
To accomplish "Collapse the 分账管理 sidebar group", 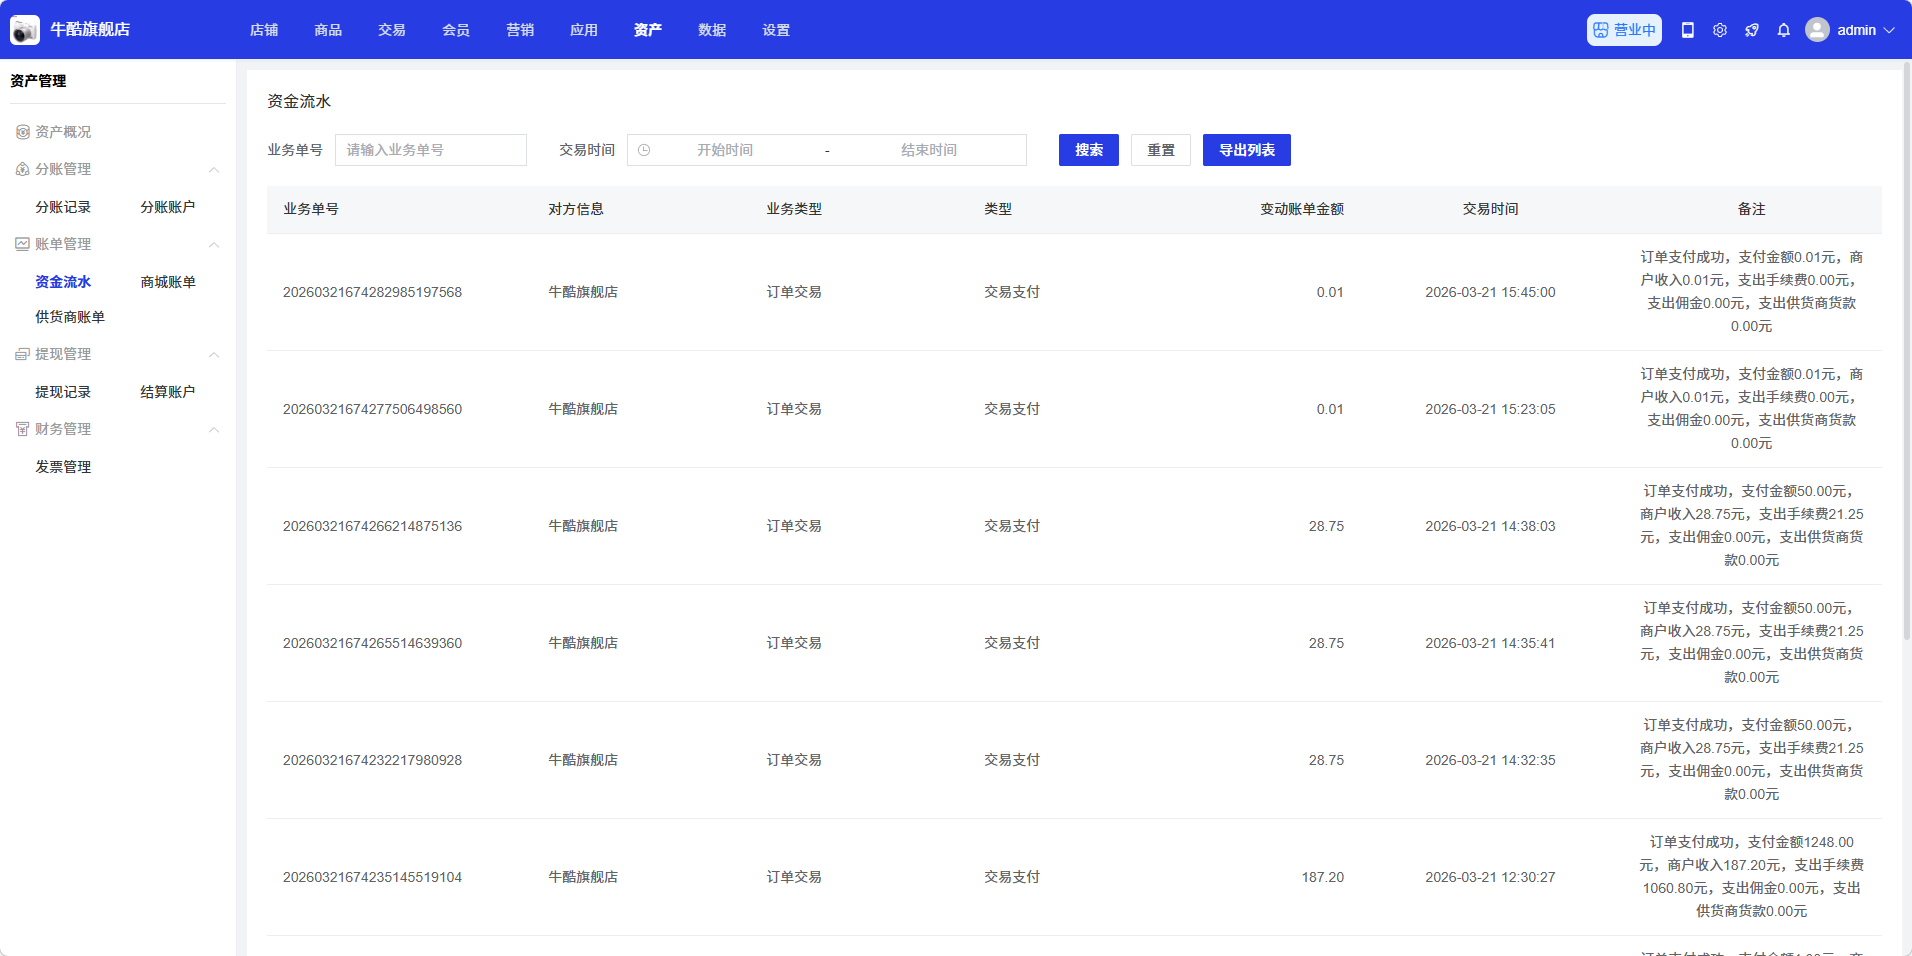I will click(x=214, y=170).
